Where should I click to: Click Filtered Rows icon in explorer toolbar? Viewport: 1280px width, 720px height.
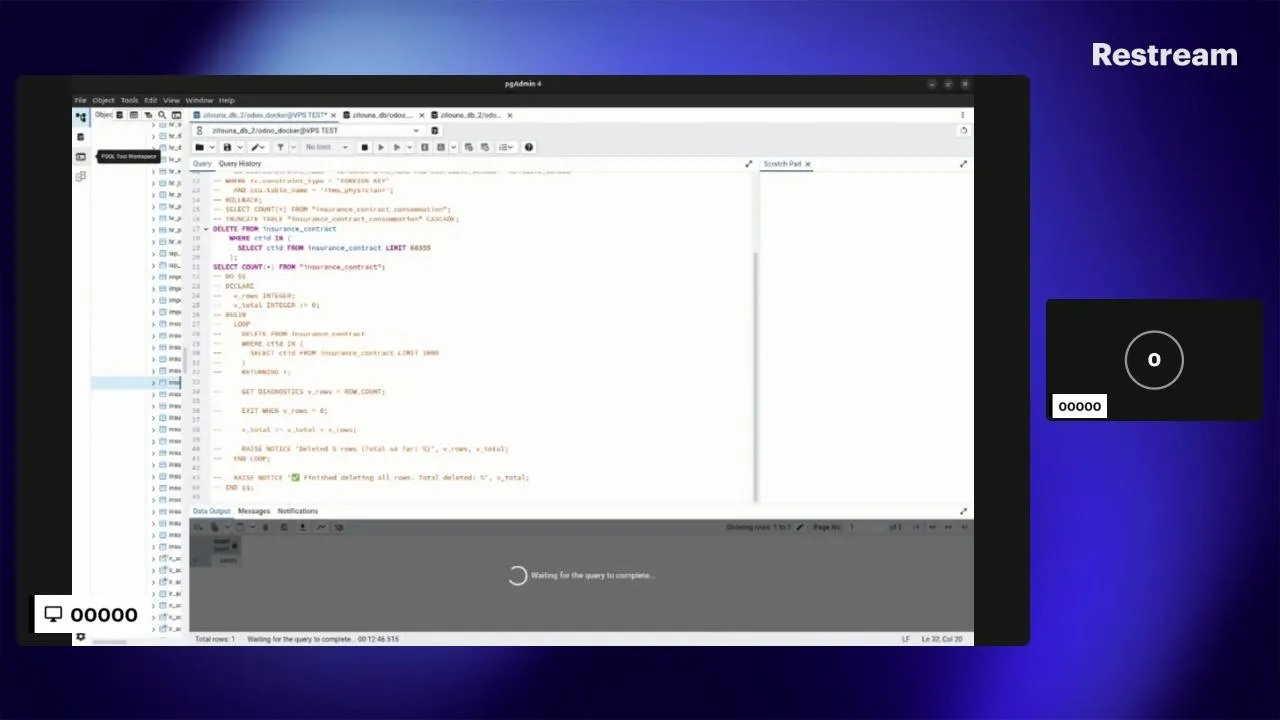pos(148,115)
